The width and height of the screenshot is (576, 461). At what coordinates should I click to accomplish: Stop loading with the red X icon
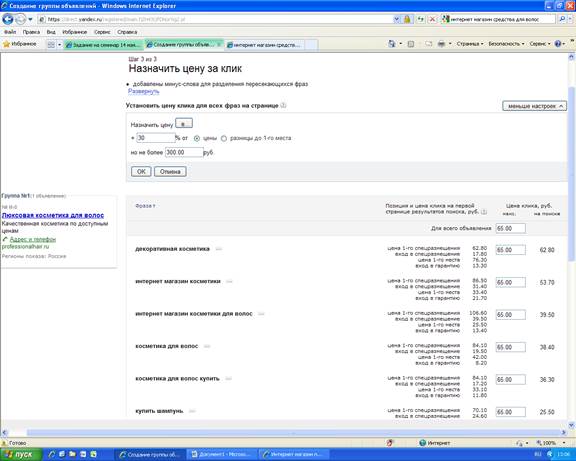(433, 19)
